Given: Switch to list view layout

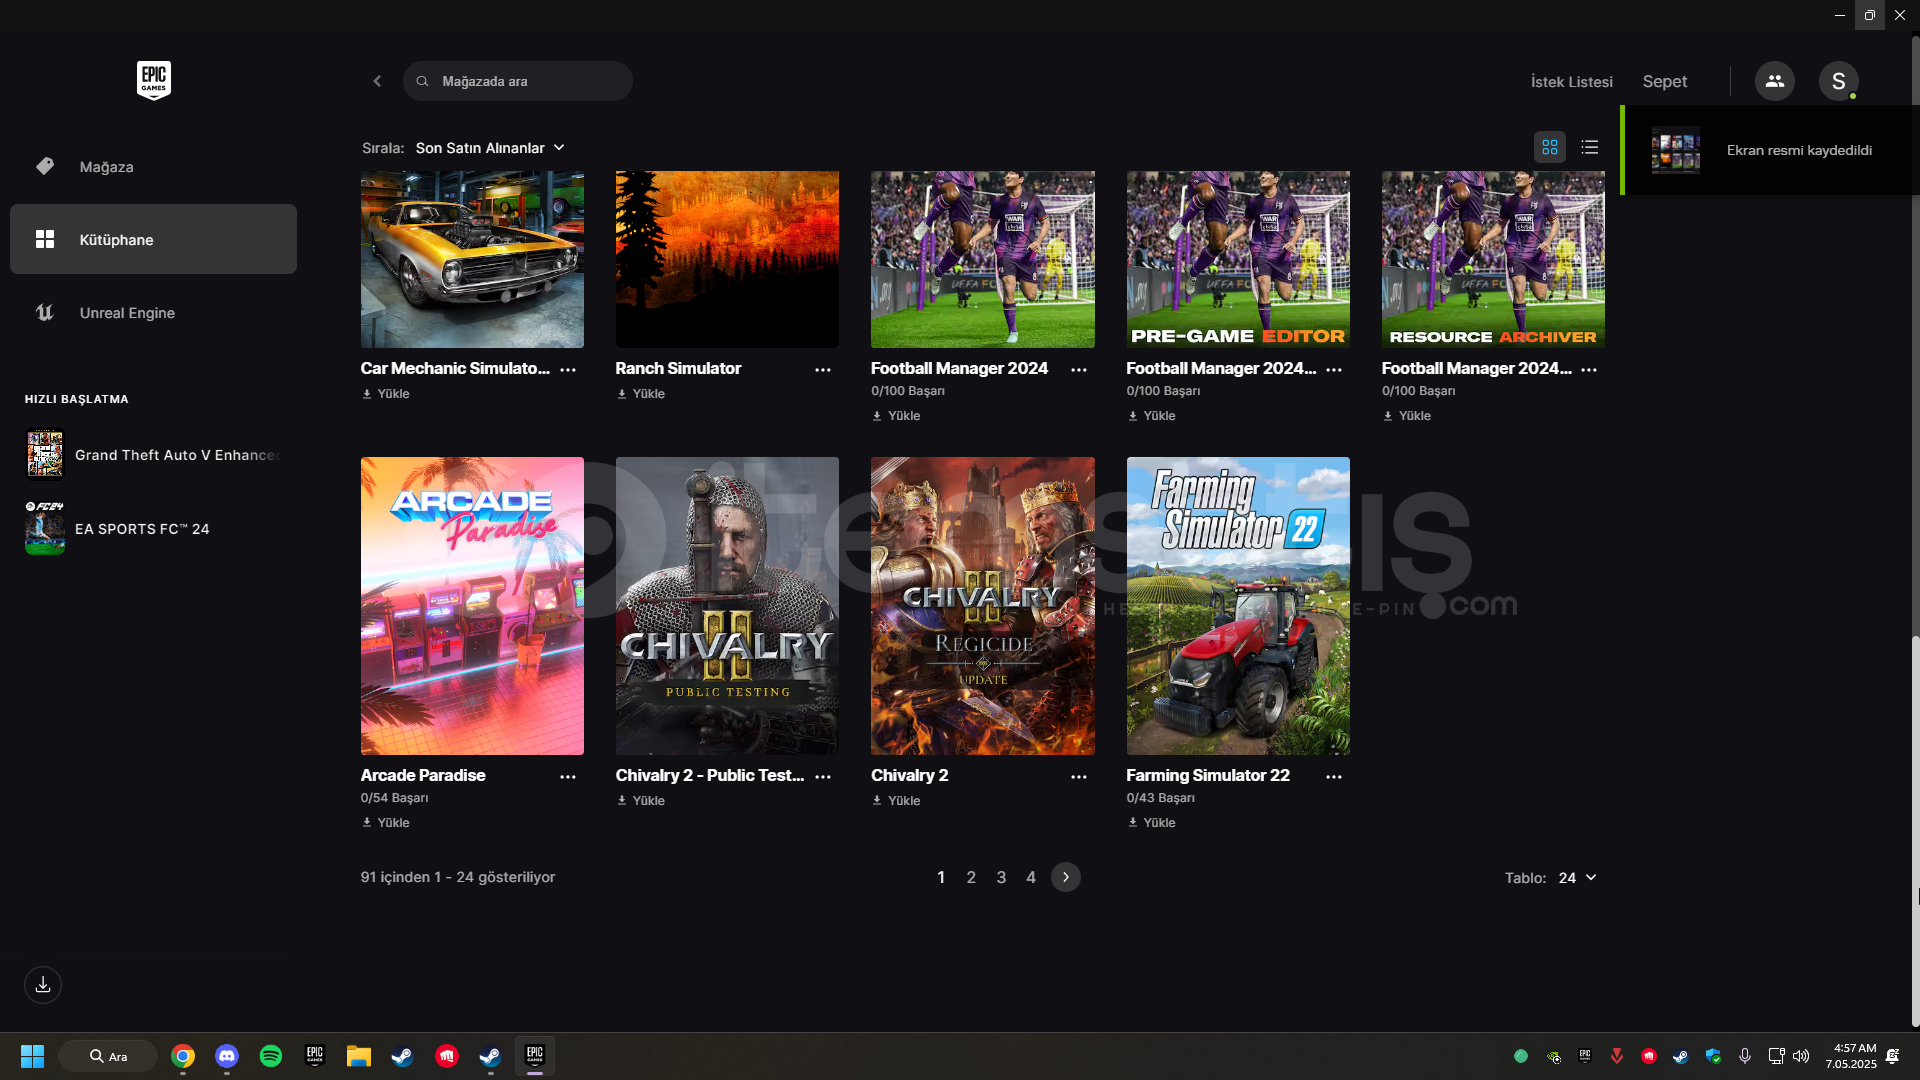Looking at the screenshot, I should point(1589,147).
